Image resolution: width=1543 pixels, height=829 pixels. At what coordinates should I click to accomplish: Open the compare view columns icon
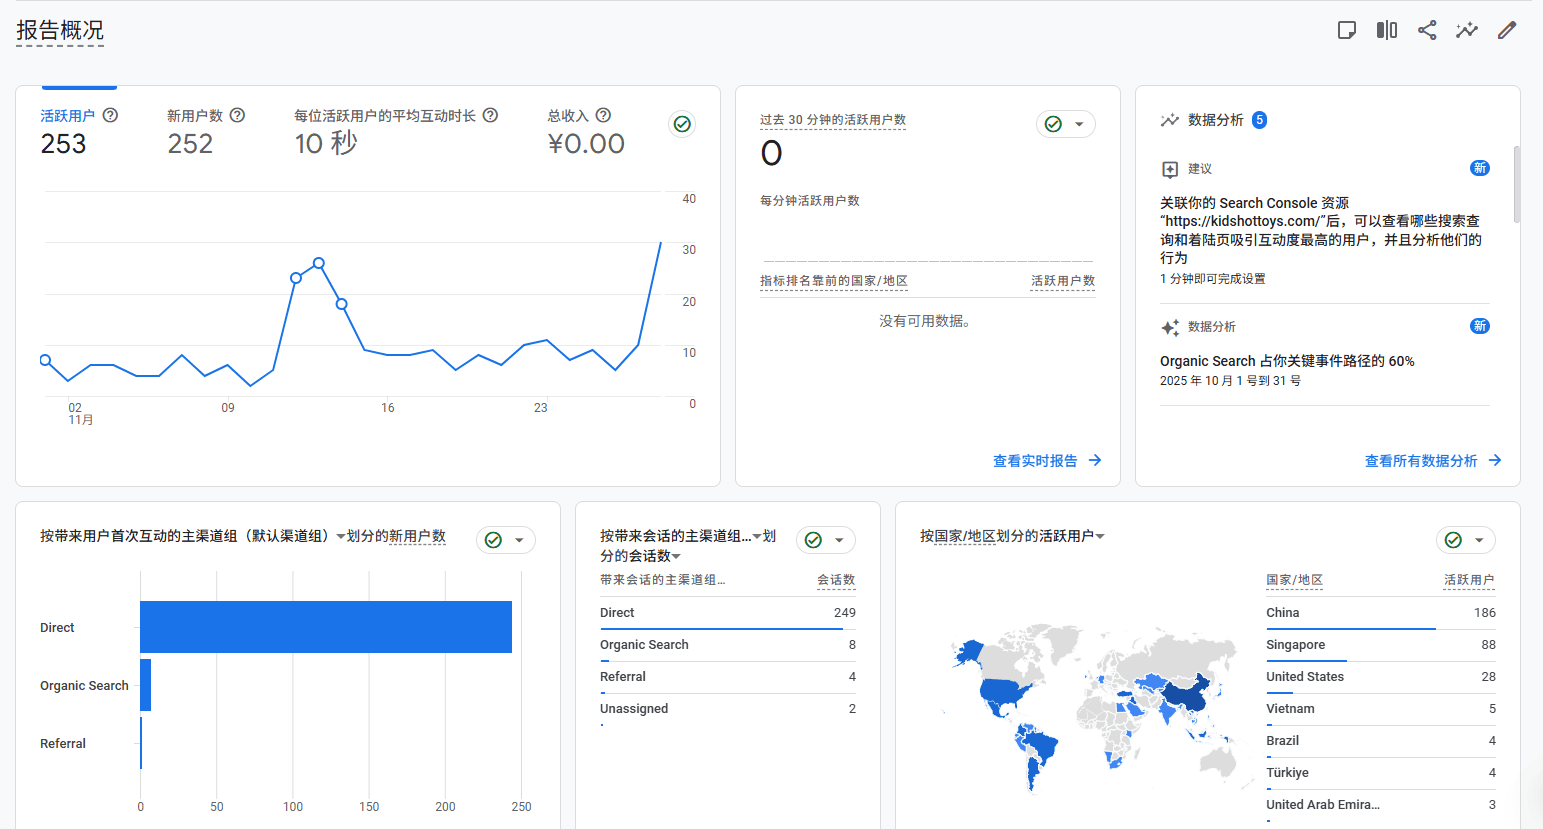[x=1386, y=30]
